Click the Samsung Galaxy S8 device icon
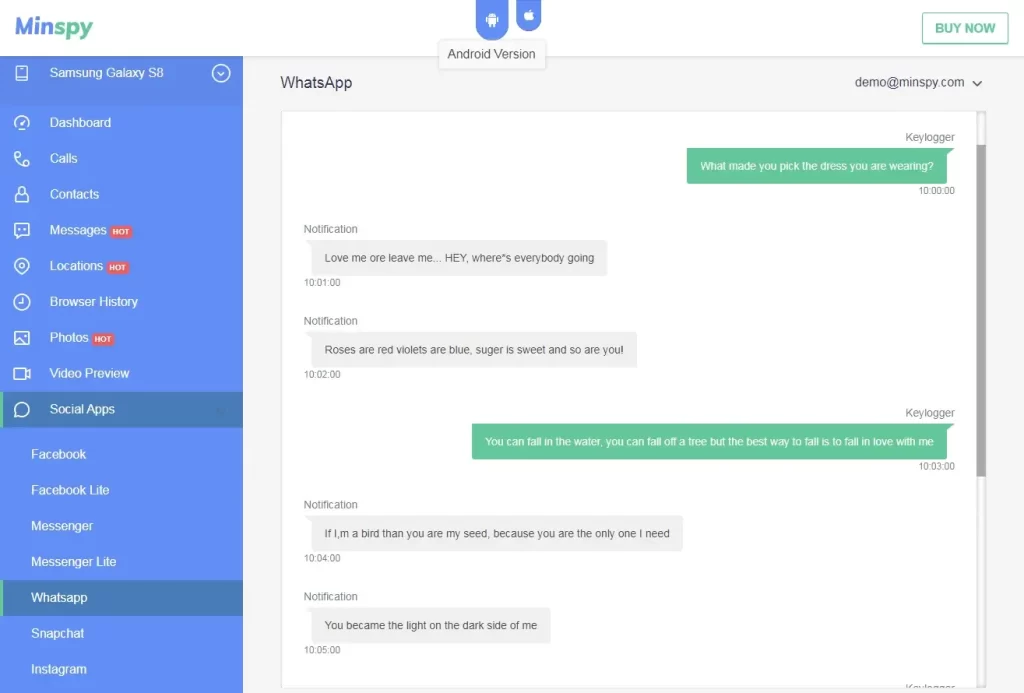The width and height of the screenshot is (1024, 693). click(22, 73)
